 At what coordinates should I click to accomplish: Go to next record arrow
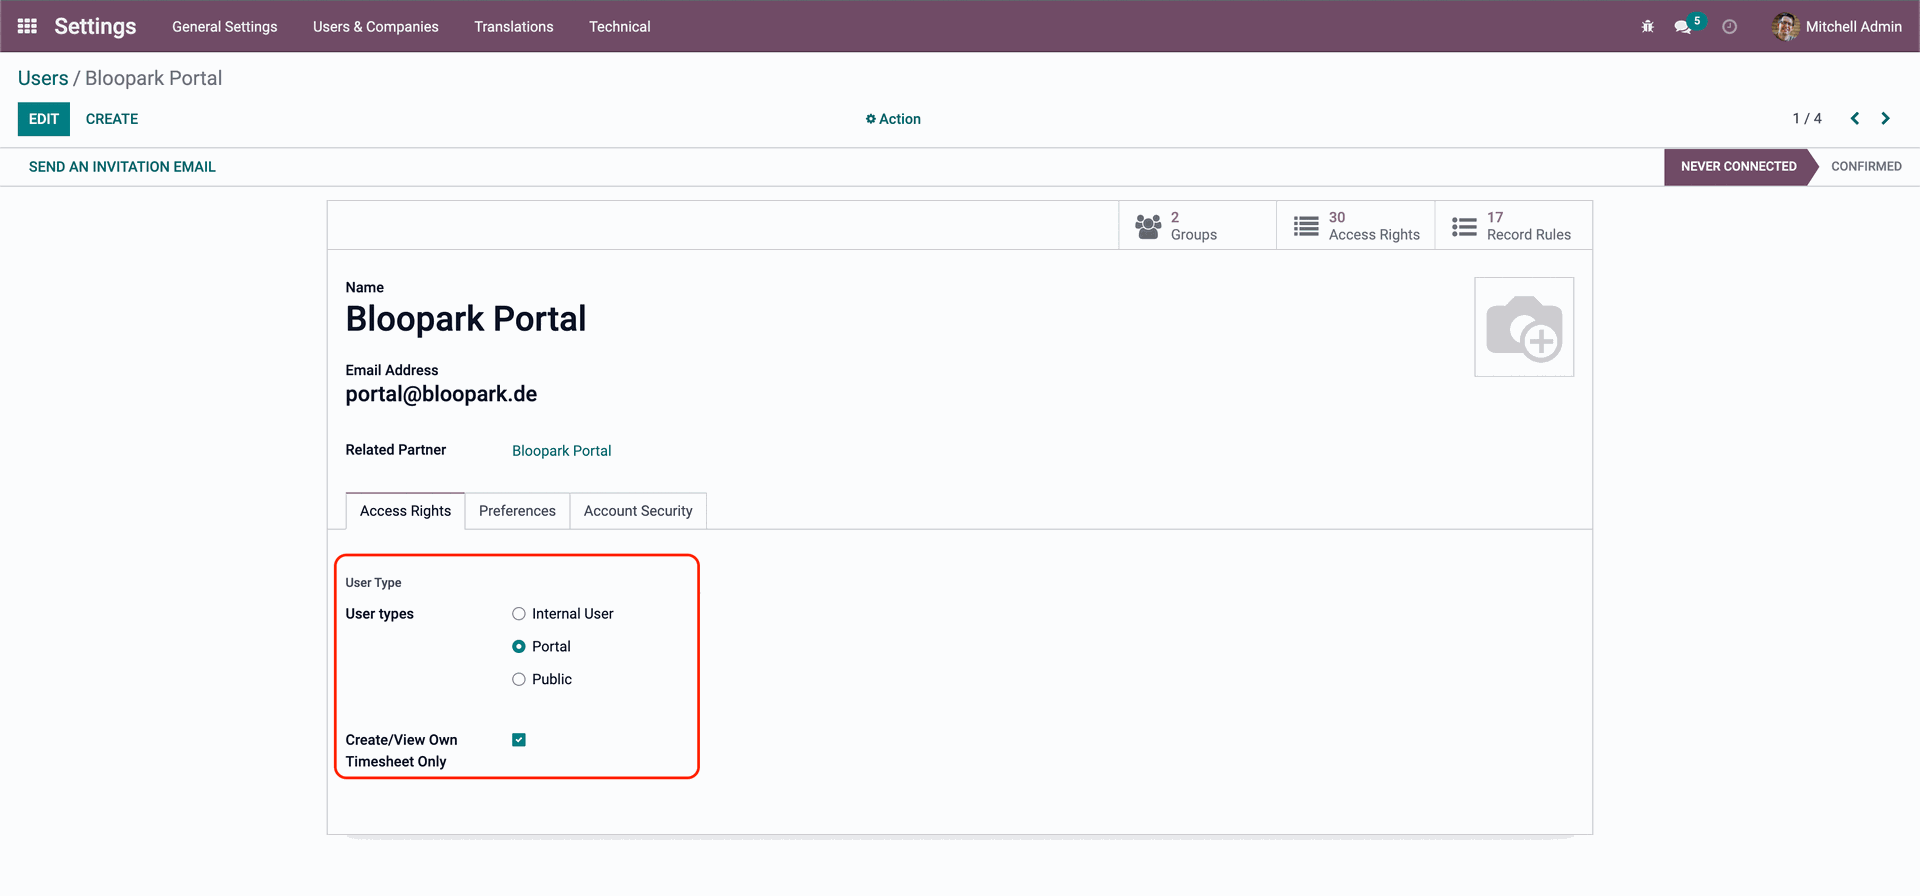click(1885, 118)
